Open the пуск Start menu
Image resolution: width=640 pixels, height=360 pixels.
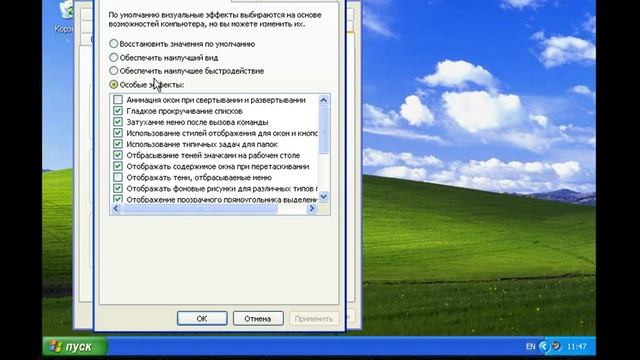tap(75, 347)
